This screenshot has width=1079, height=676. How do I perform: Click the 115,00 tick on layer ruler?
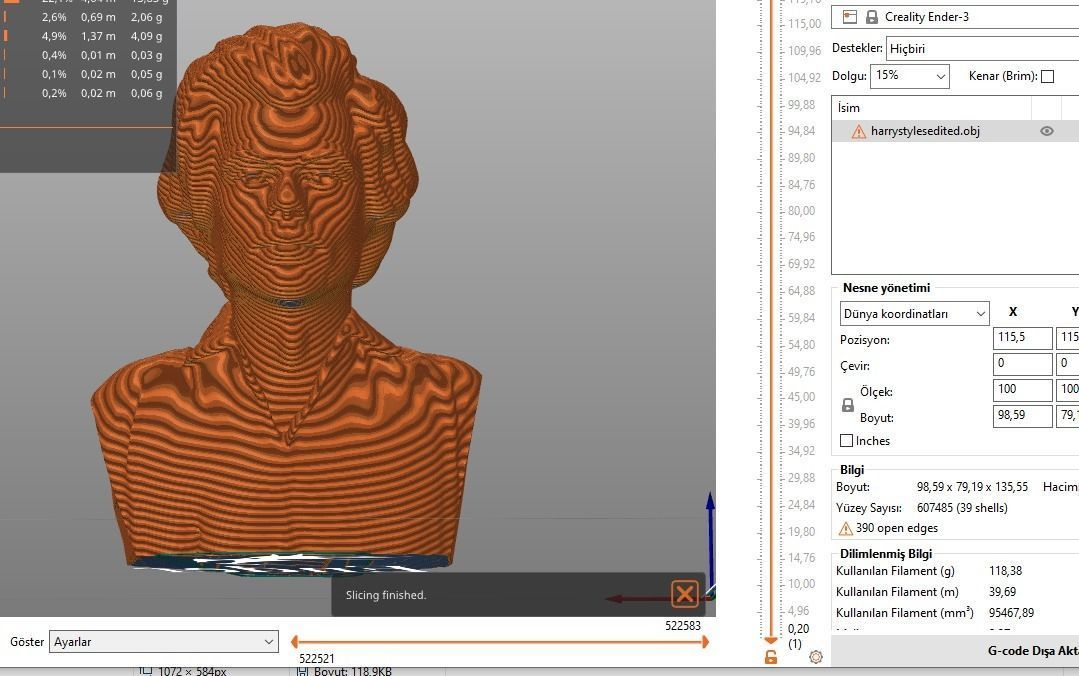(804, 23)
